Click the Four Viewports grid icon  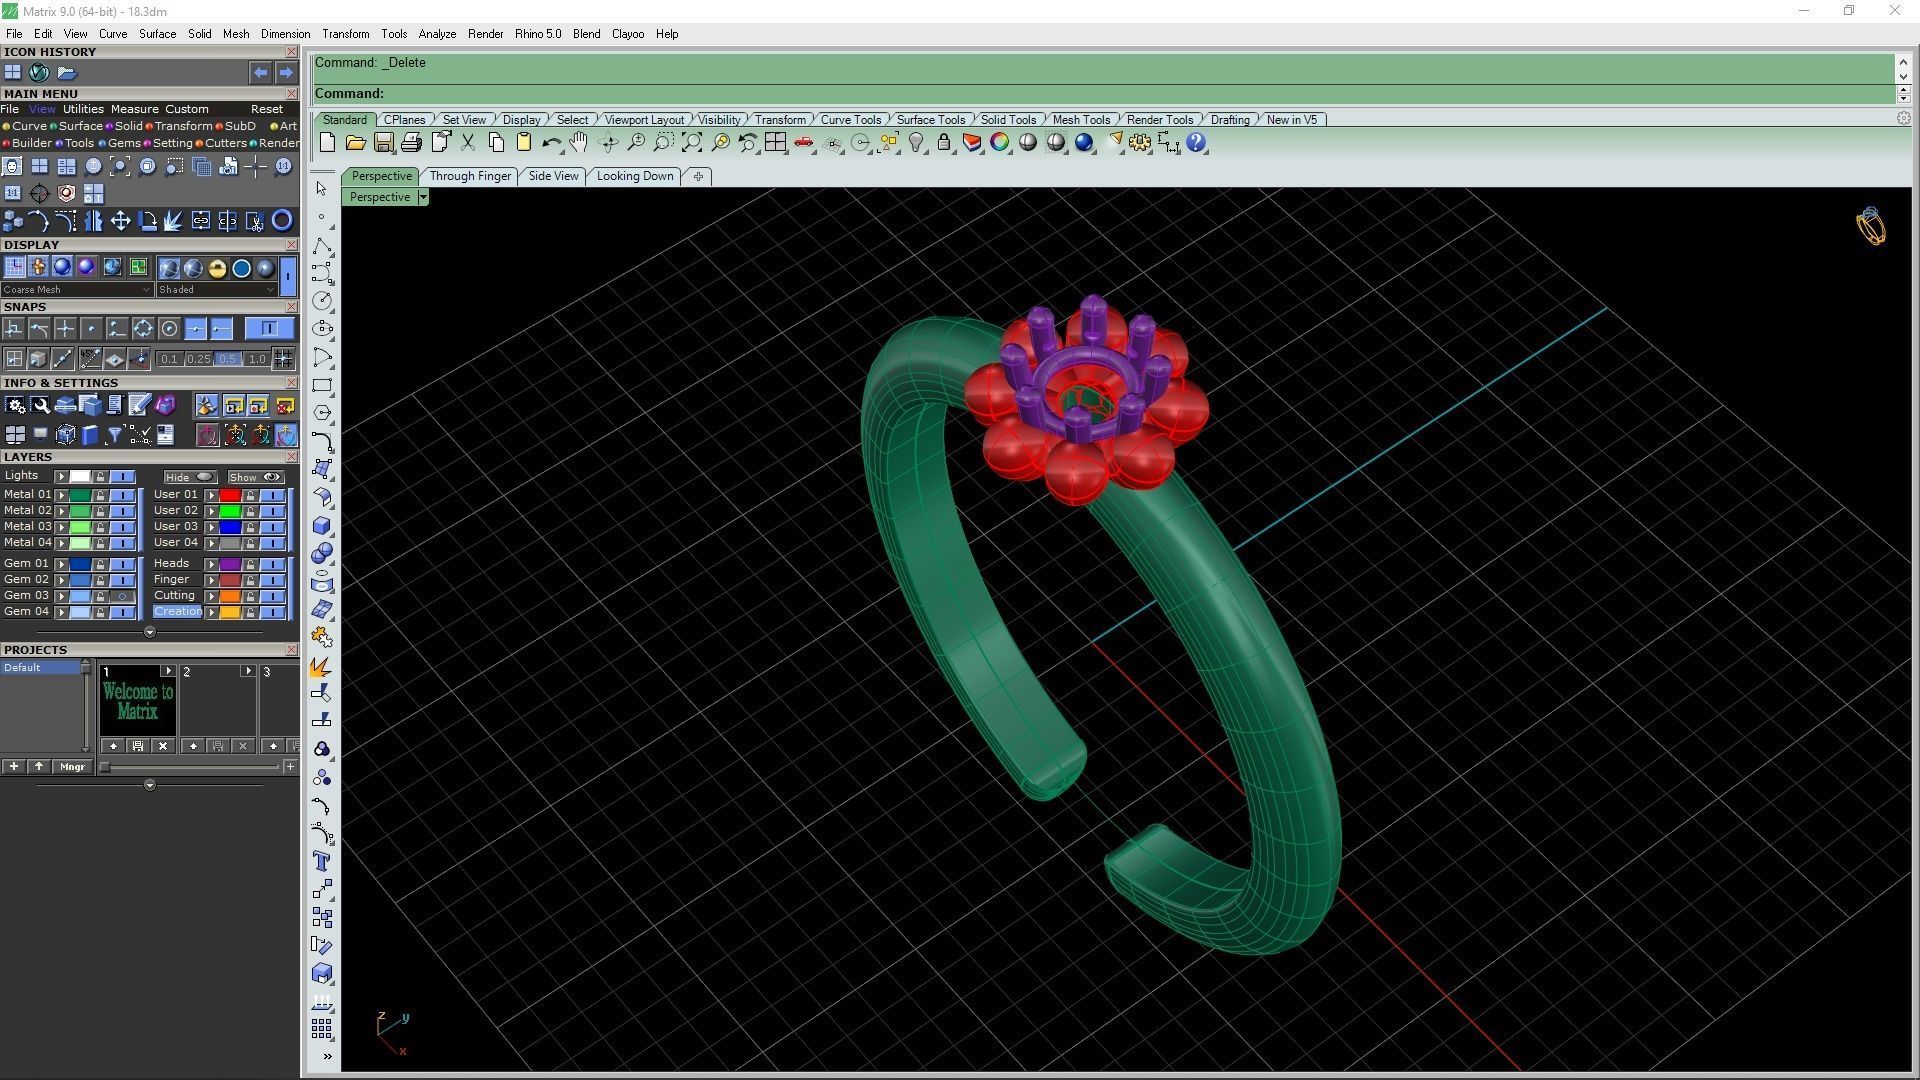(x=775, y=143)
